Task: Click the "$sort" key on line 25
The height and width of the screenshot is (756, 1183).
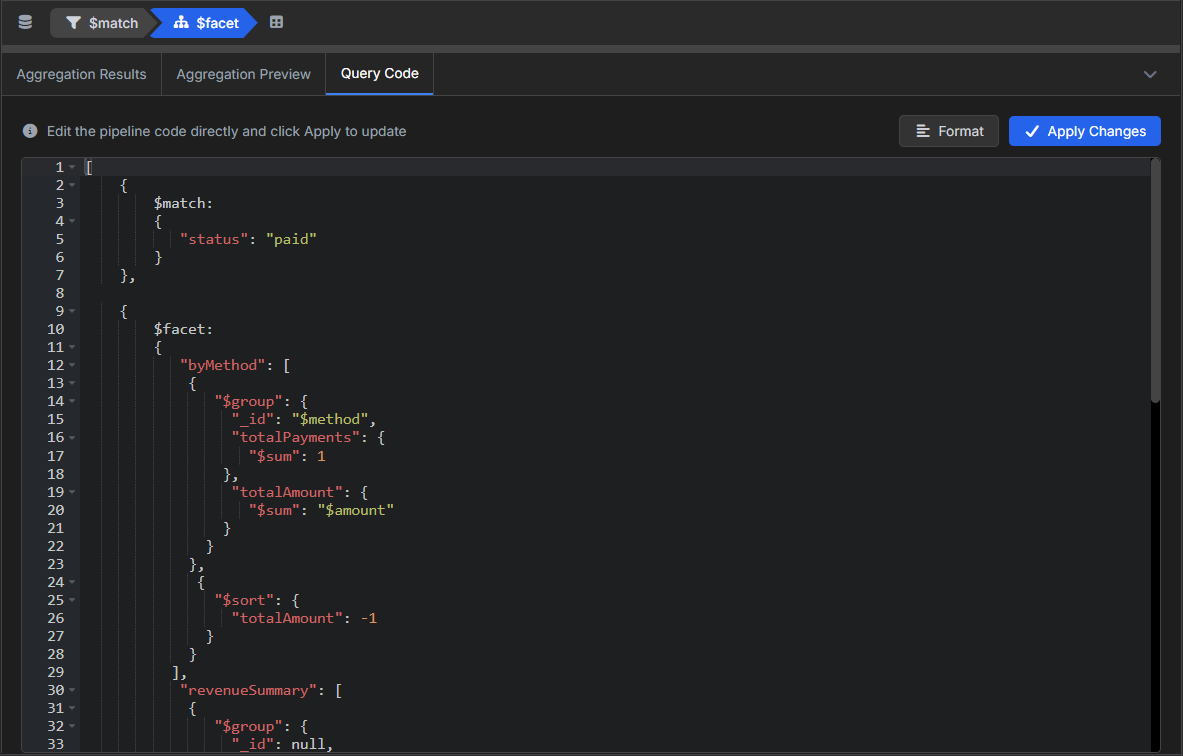Action: click(244, 601)
